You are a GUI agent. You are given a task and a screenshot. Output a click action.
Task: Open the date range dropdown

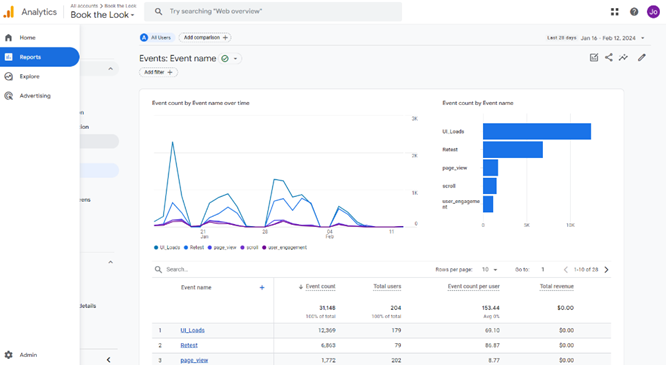coord(612,38)
